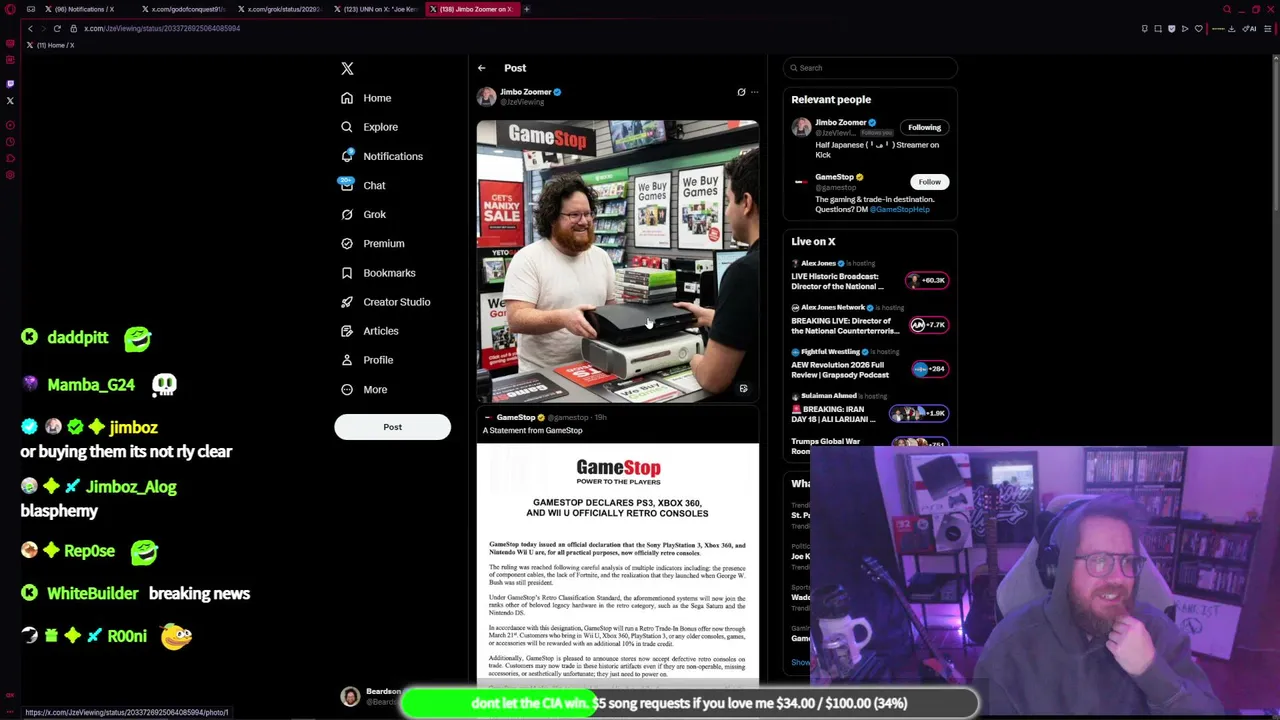Click the Bookmarks bookmark icon
The height and width of the screenshot is (720, 1280).
point(347,273)
